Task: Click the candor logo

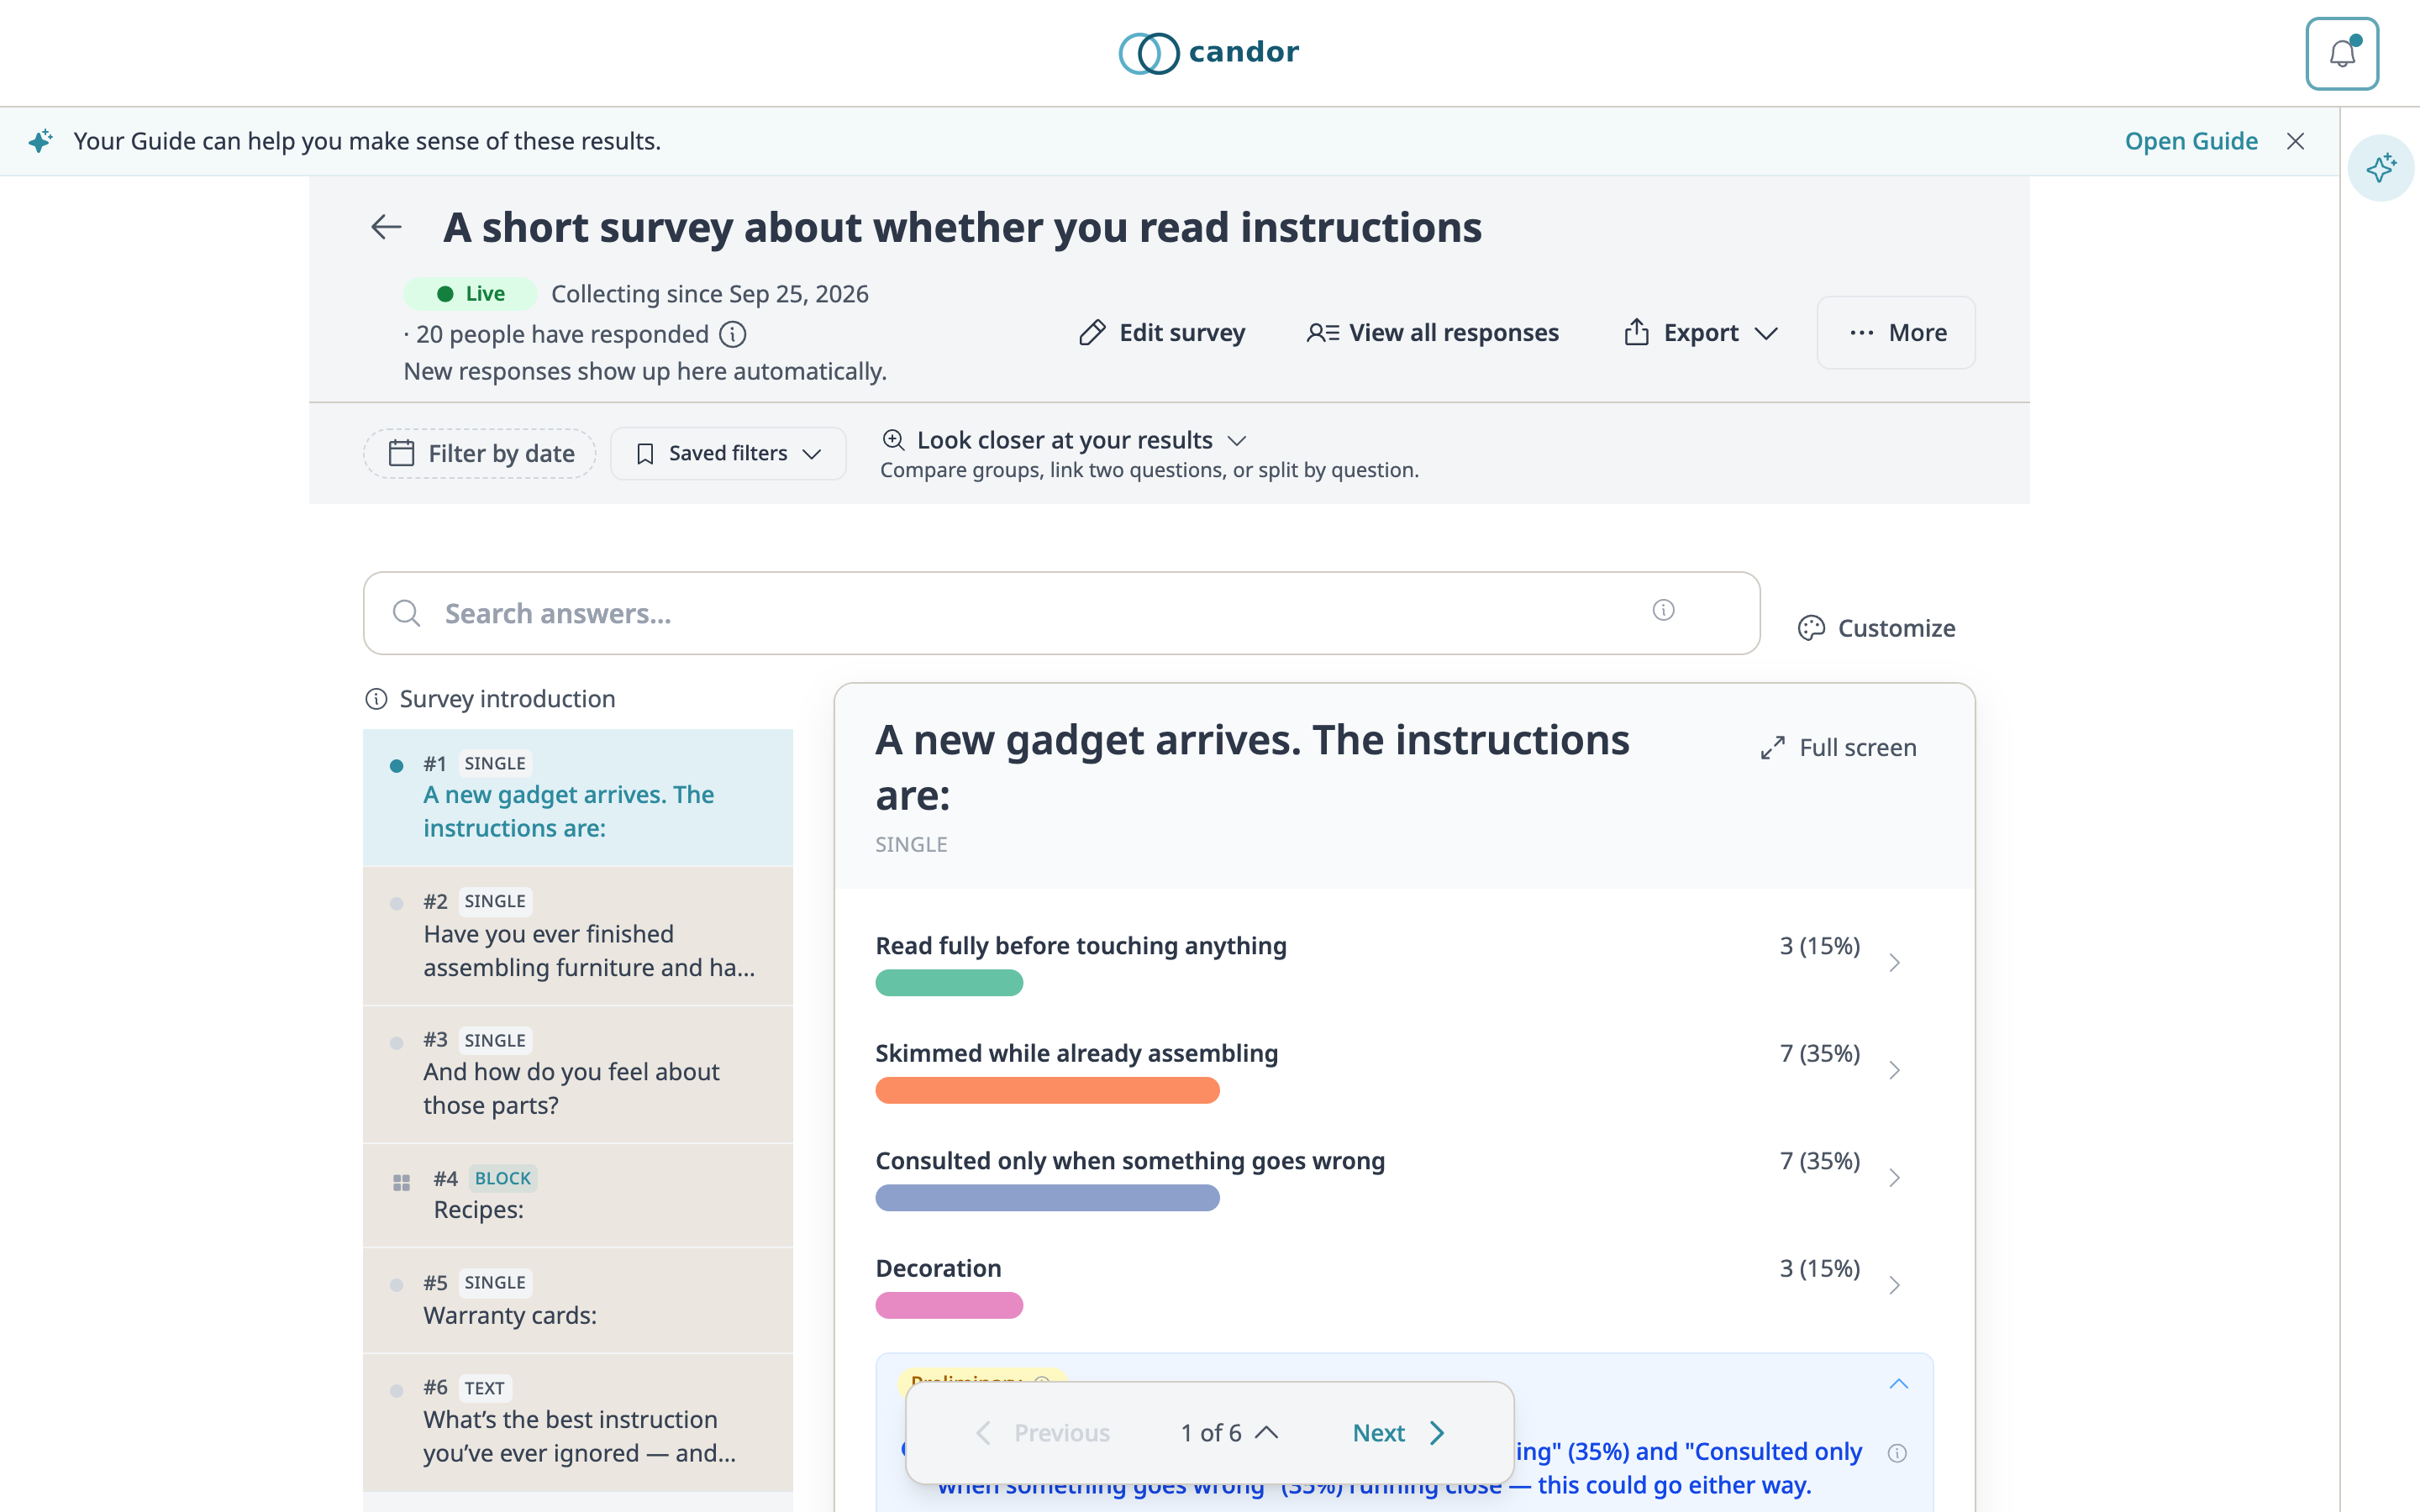Action: pyautogui.click(x=1209, y=52)
